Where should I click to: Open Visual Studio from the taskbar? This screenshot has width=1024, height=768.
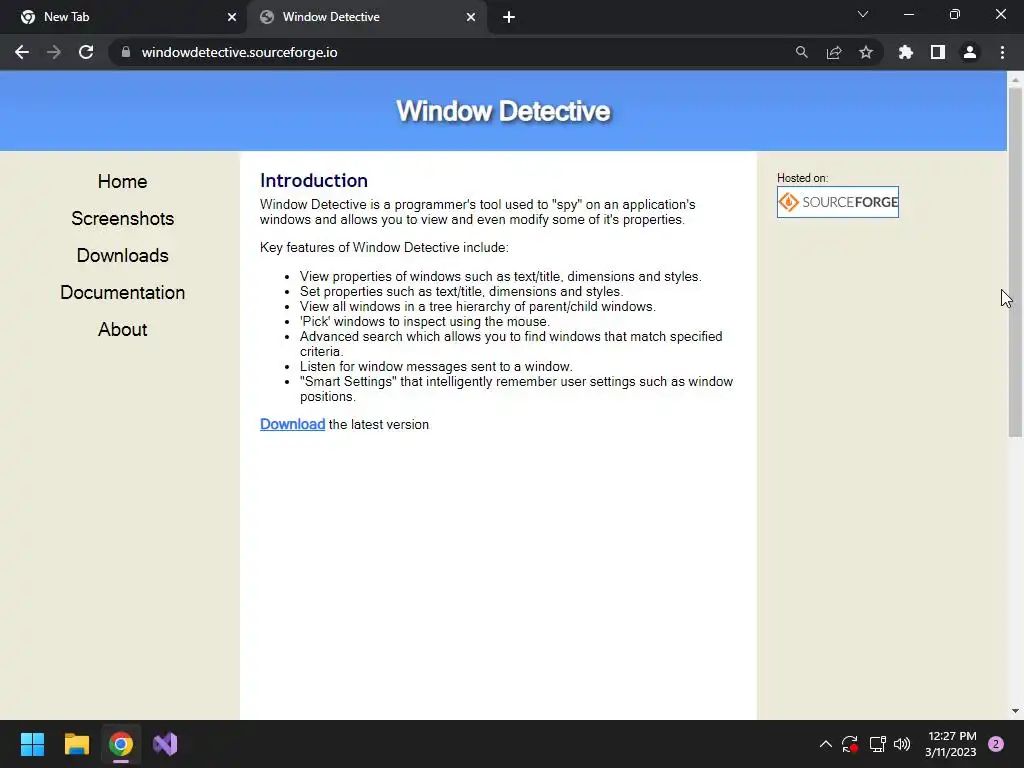[x=165, y=744]
